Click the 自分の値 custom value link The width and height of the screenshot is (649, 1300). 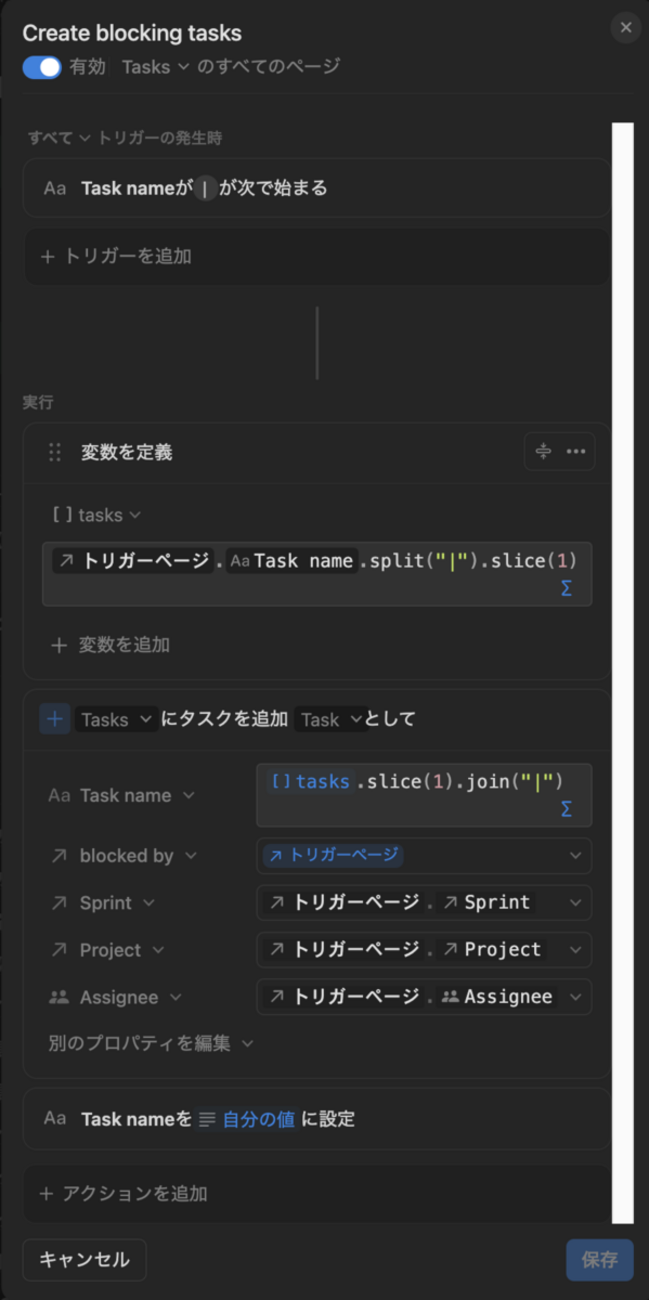(258, 1119)
